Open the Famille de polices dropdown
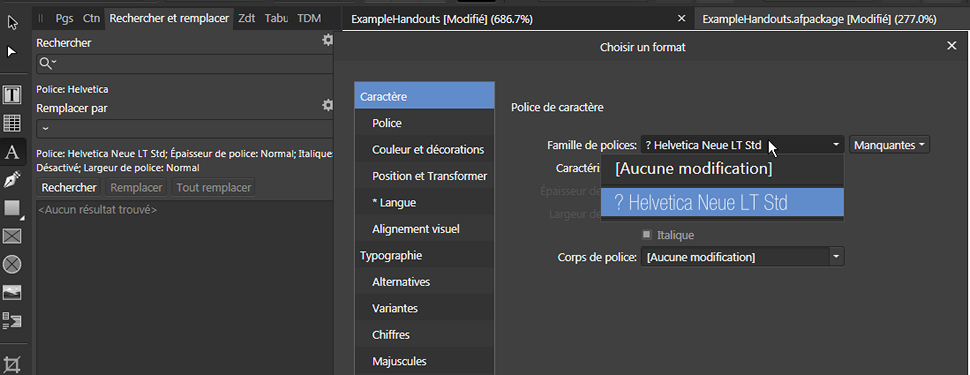This screenshot has height=375, width=970. point(742,145)
